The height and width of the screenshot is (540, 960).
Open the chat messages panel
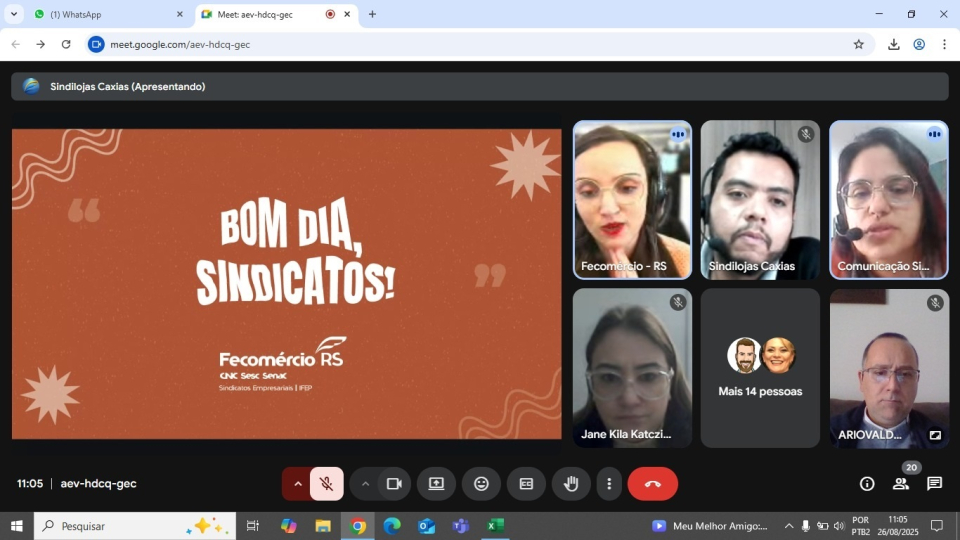click(x=934, y=484)
